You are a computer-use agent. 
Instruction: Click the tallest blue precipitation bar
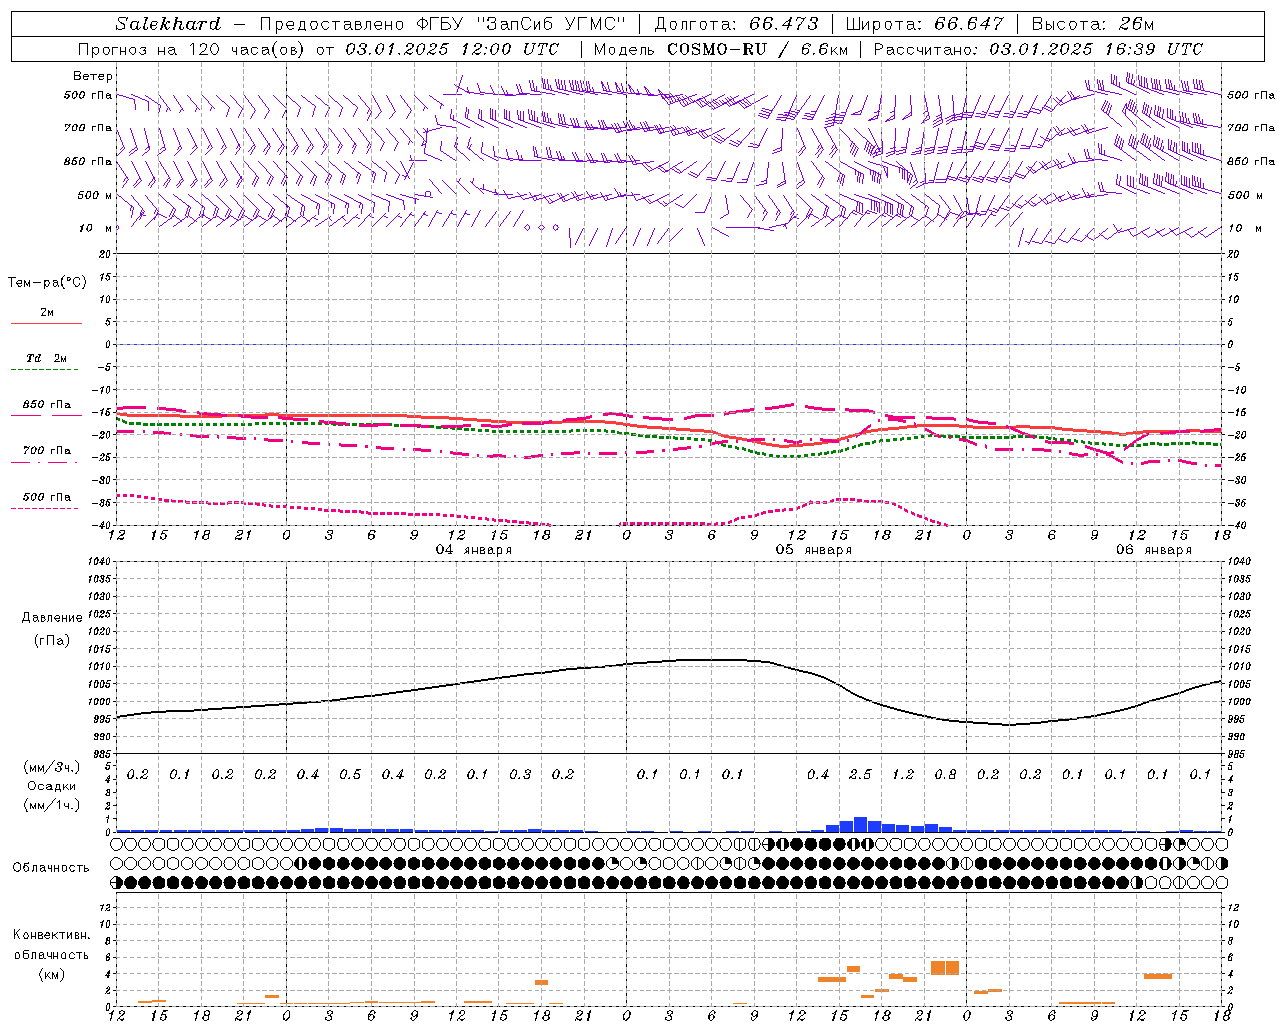(860, 824)
